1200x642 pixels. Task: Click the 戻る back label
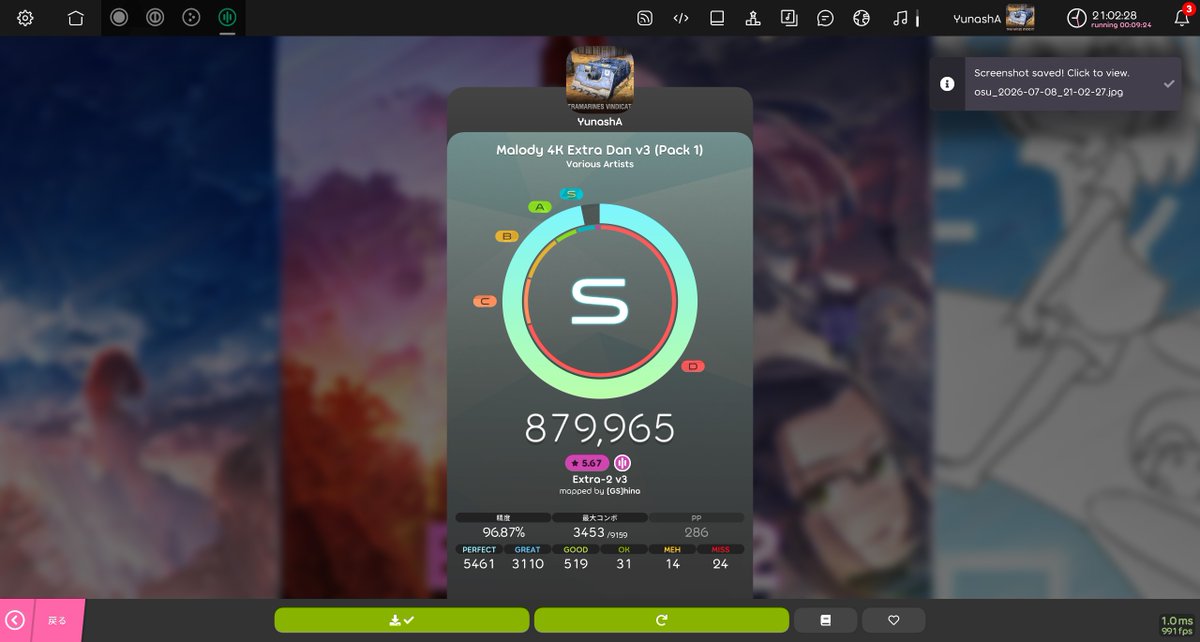58,620
